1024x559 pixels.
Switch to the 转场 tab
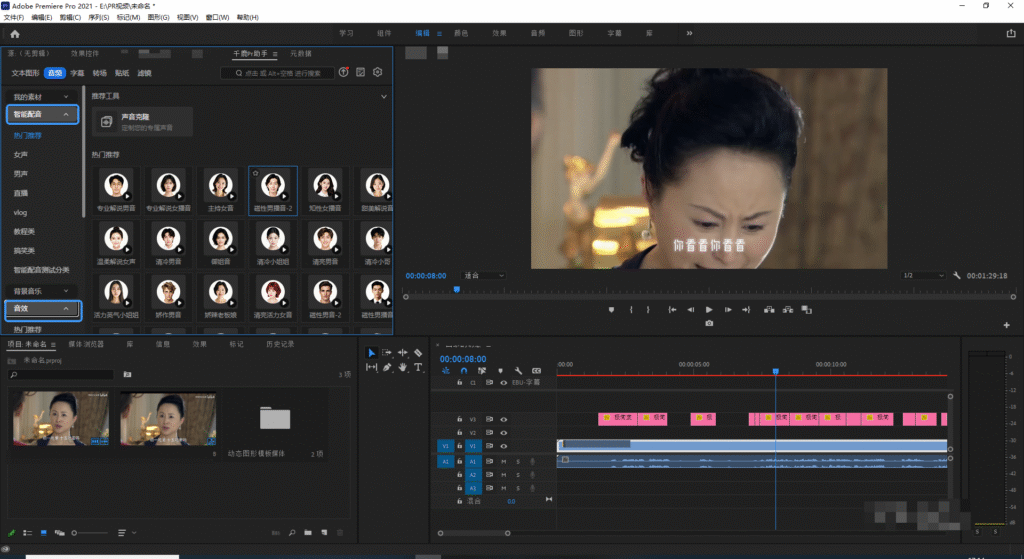(99, 73)
